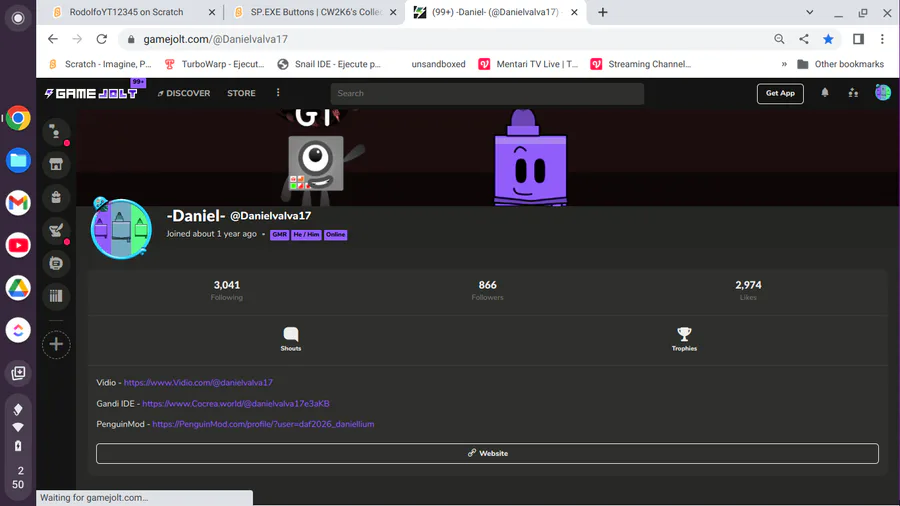This screenshot has height=506, width=900.
Task: Open the more options menu next to STORE
Action: 278,93
